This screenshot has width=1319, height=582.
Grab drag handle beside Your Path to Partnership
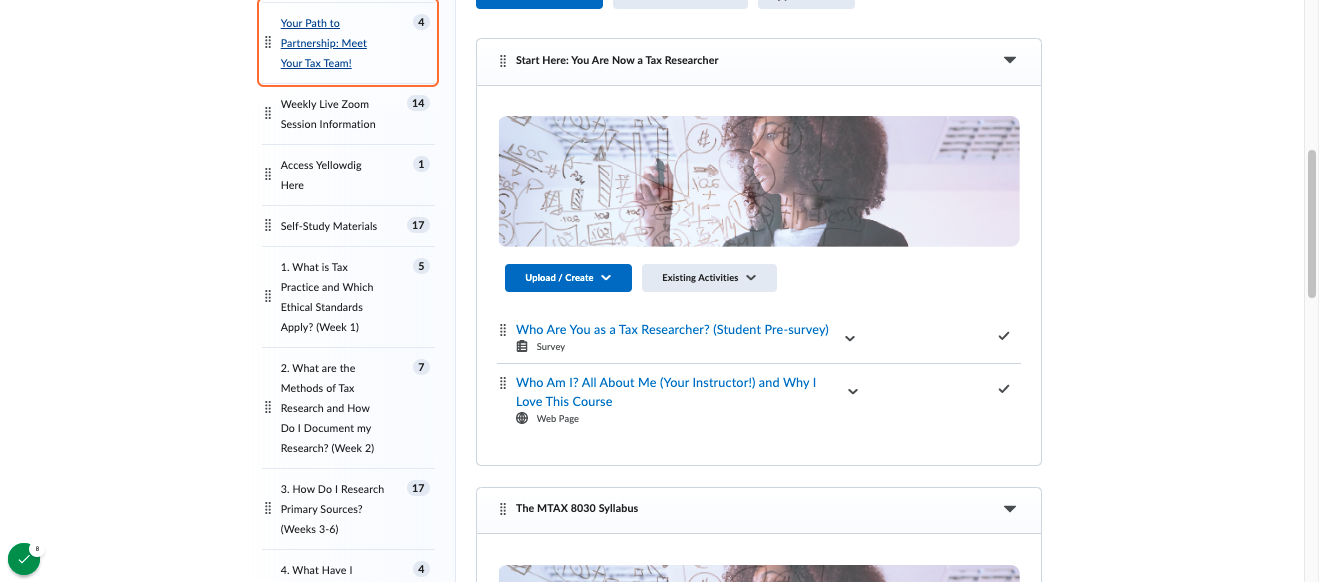(267, 42)
